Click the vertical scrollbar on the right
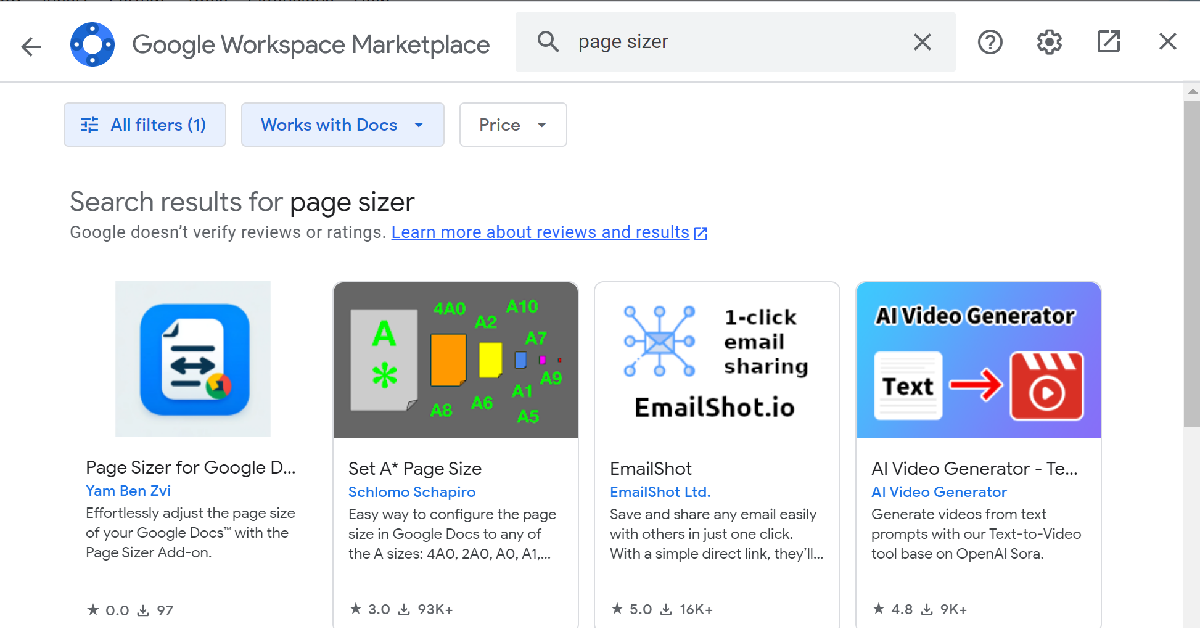 tap(1190, 260)
